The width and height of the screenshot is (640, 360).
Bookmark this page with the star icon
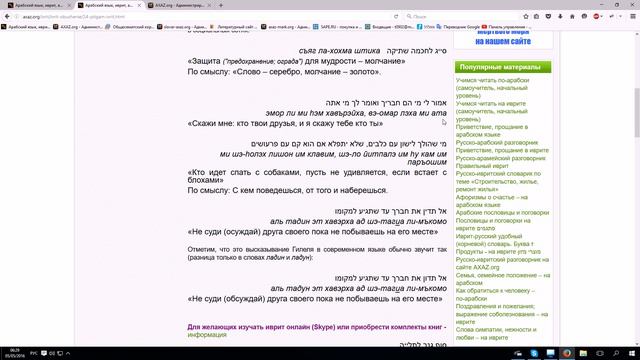click(x=526, y=16)
